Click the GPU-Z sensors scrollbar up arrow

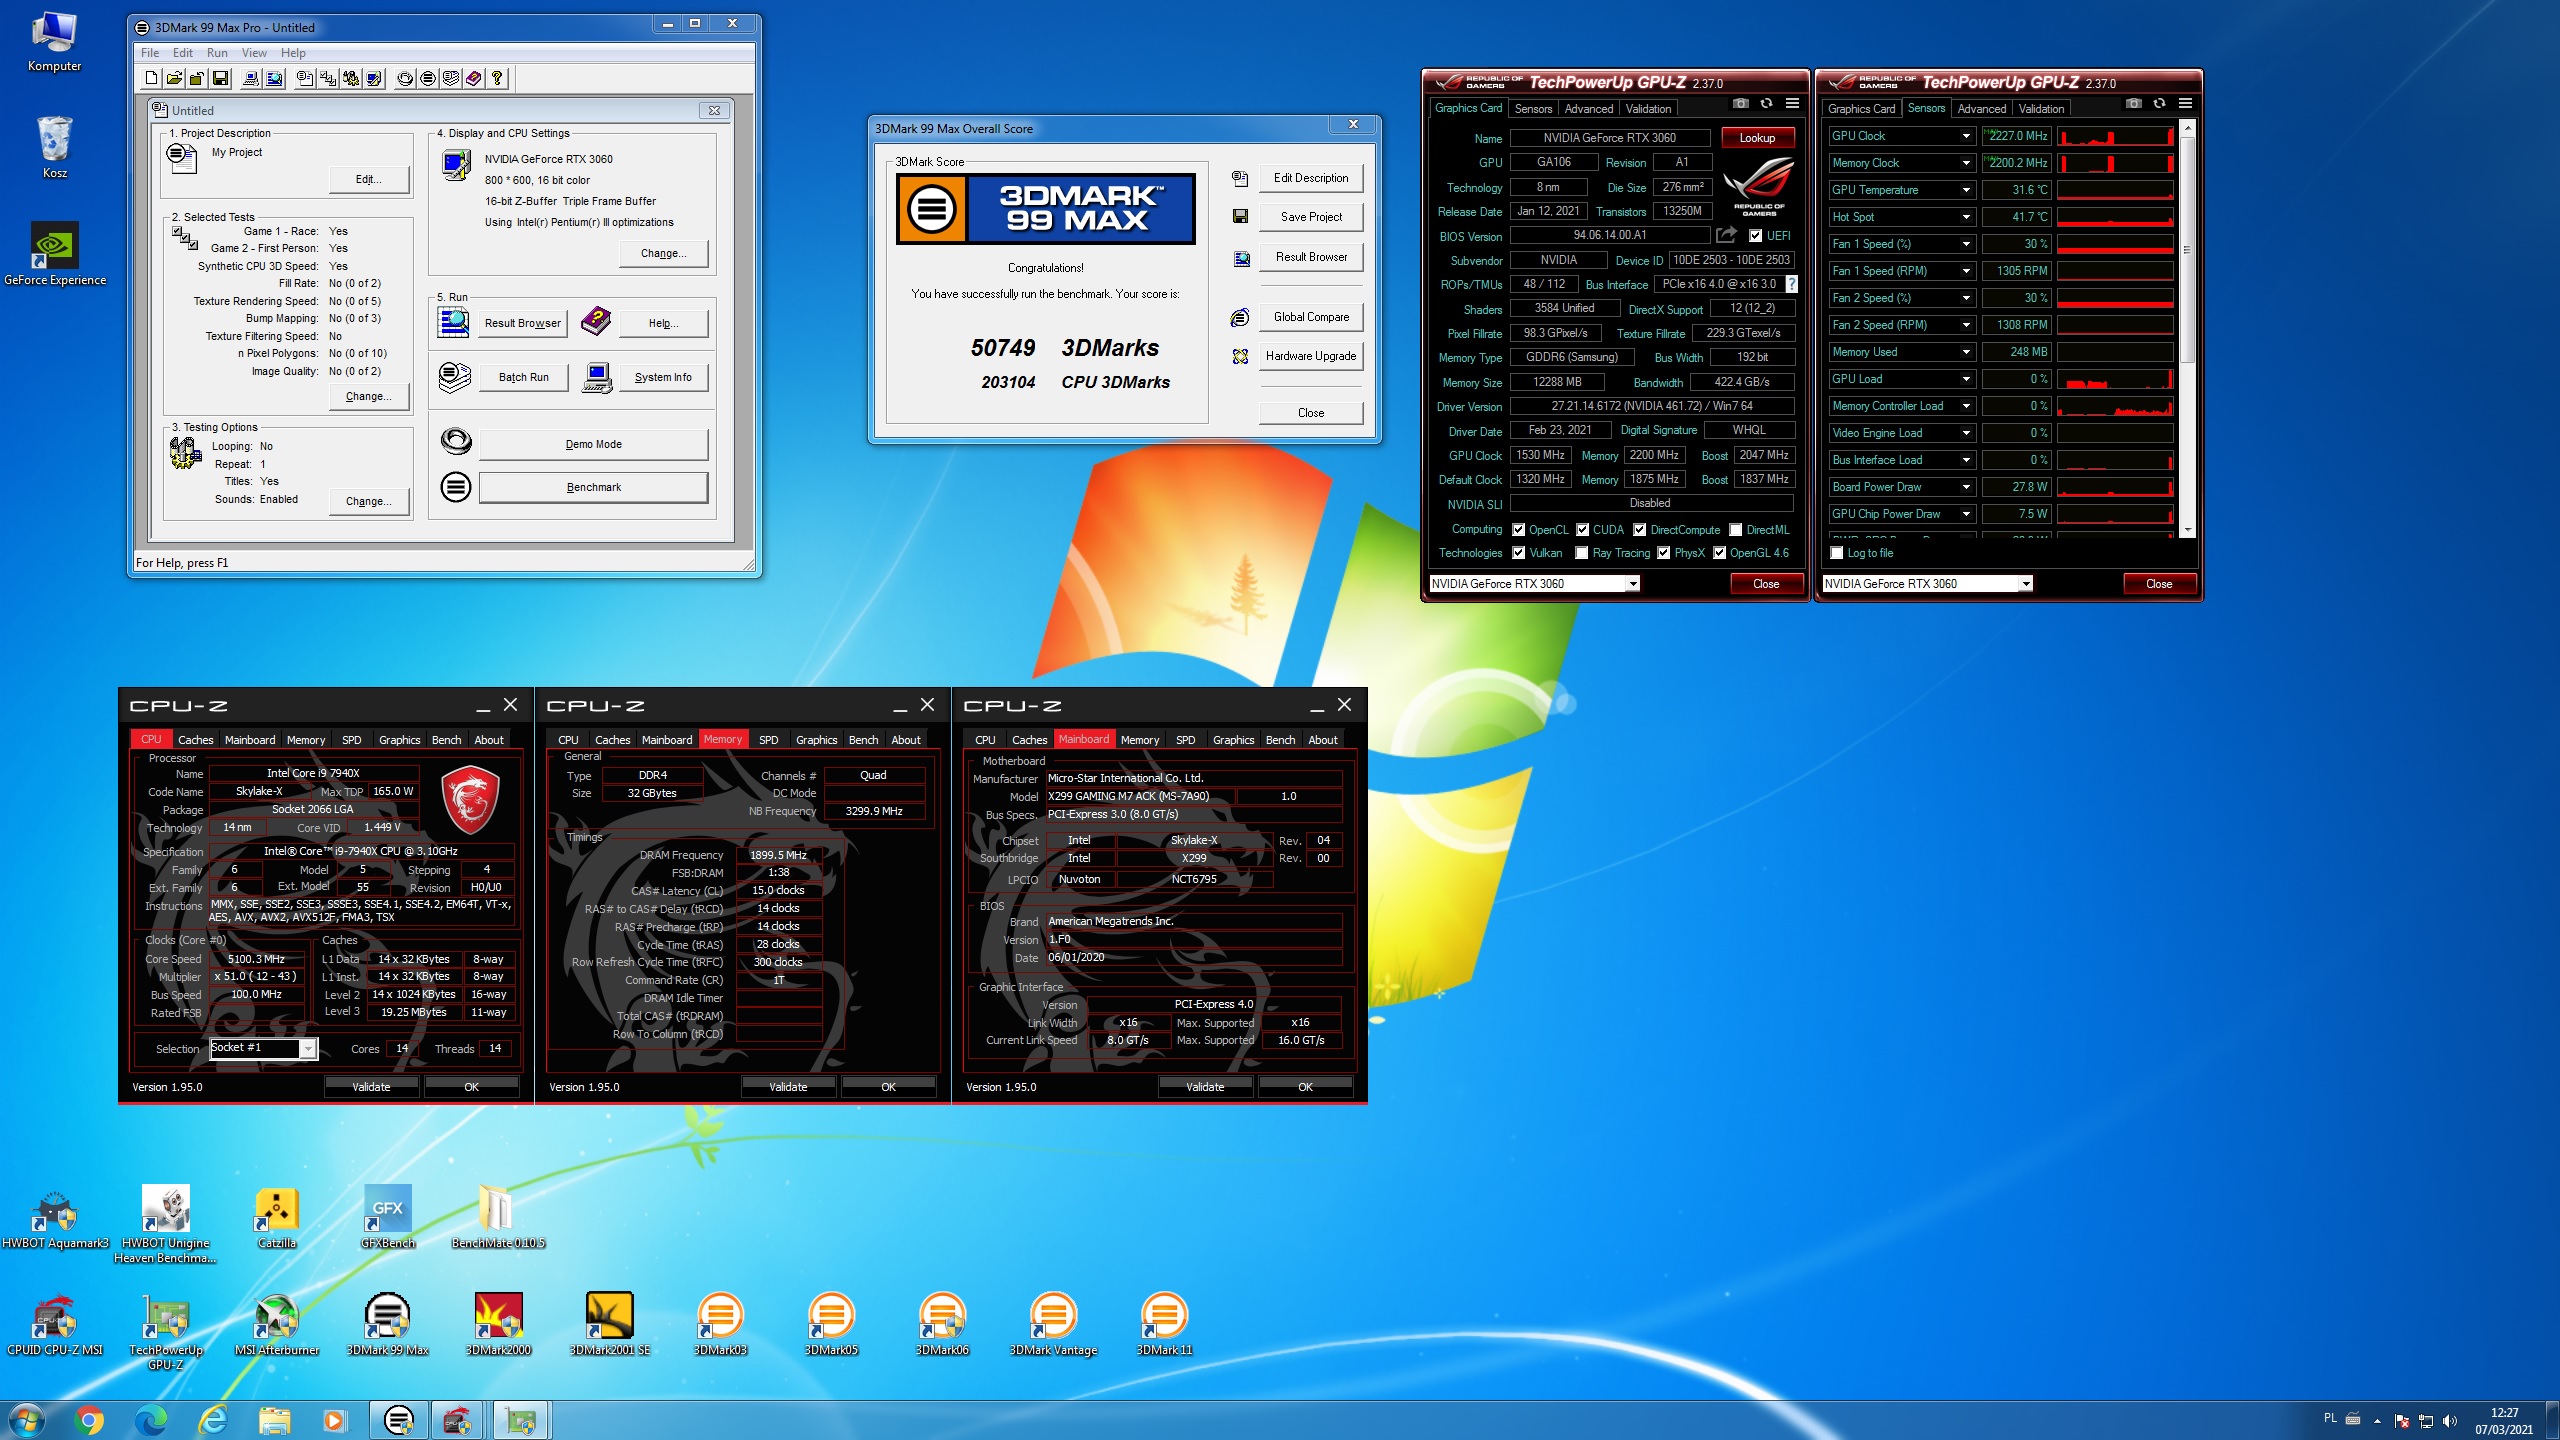[x=2188, y=128]
